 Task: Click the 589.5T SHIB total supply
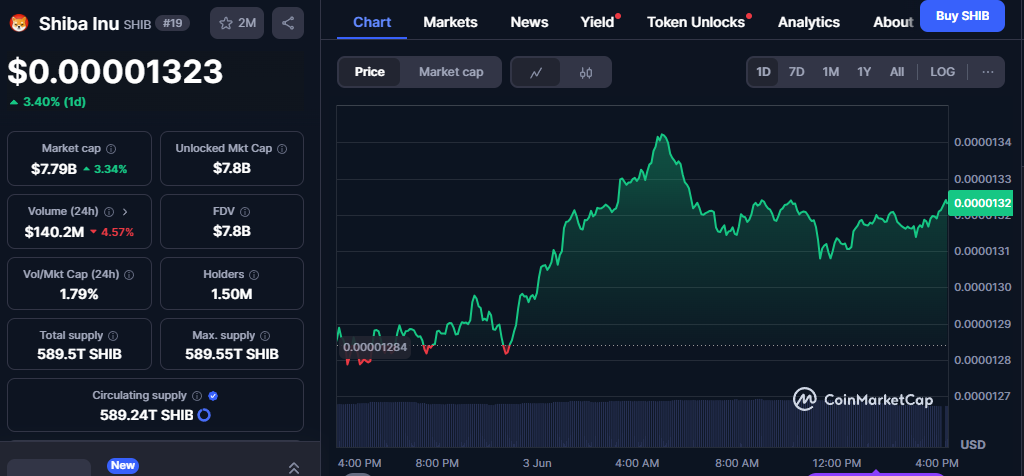[x=79, y=355]
